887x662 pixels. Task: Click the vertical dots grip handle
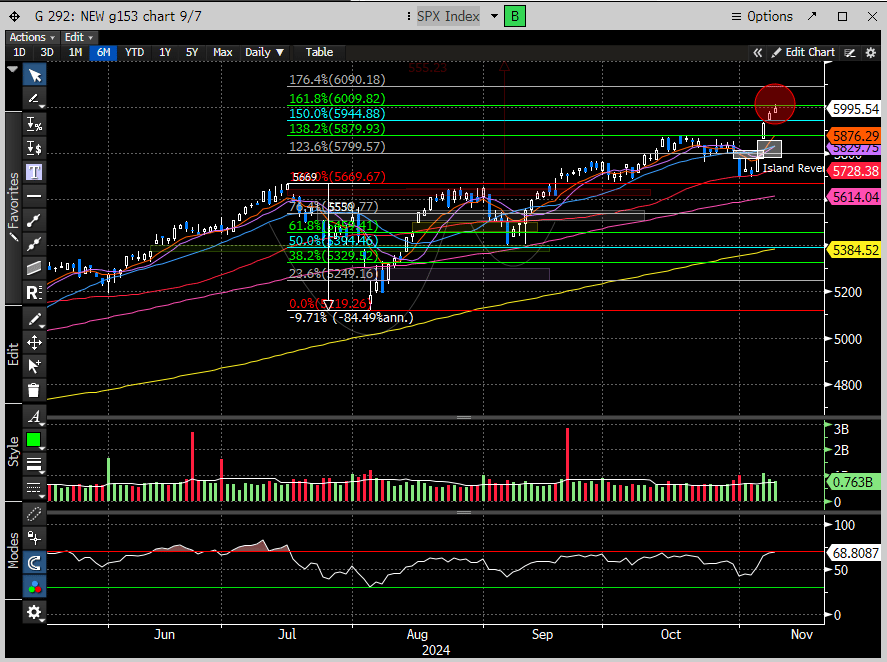pos(409,16)
